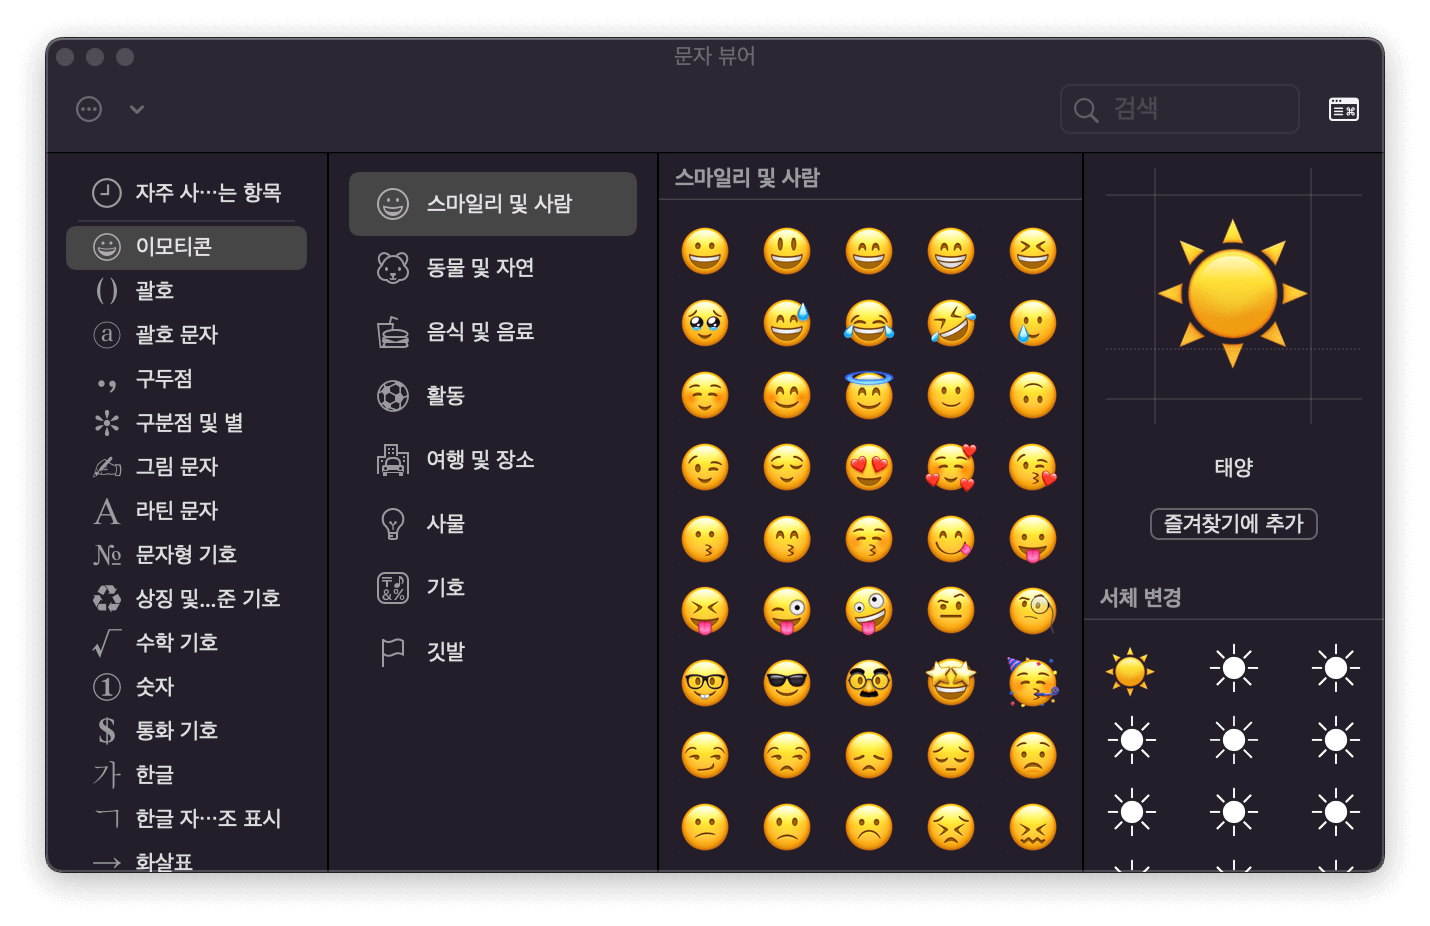Select 스마일리 및 사람 subcategory
Image resolution: width=1430 pixels, height=926 pixels.
493,204
